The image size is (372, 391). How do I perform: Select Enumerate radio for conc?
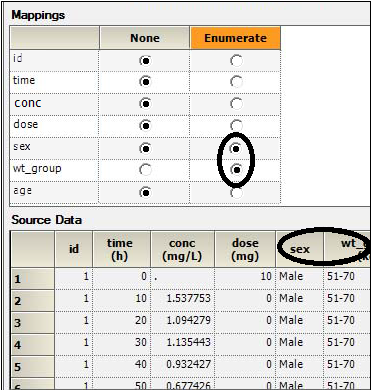[236, 104]
